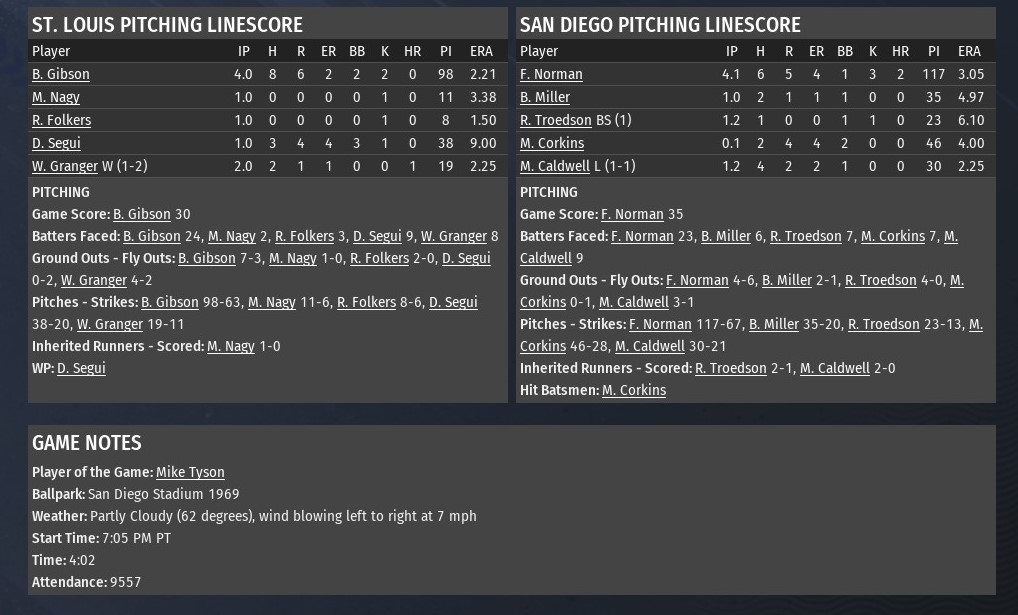
Task: Open D. Segui link beside WP
Action: point(81,368)
